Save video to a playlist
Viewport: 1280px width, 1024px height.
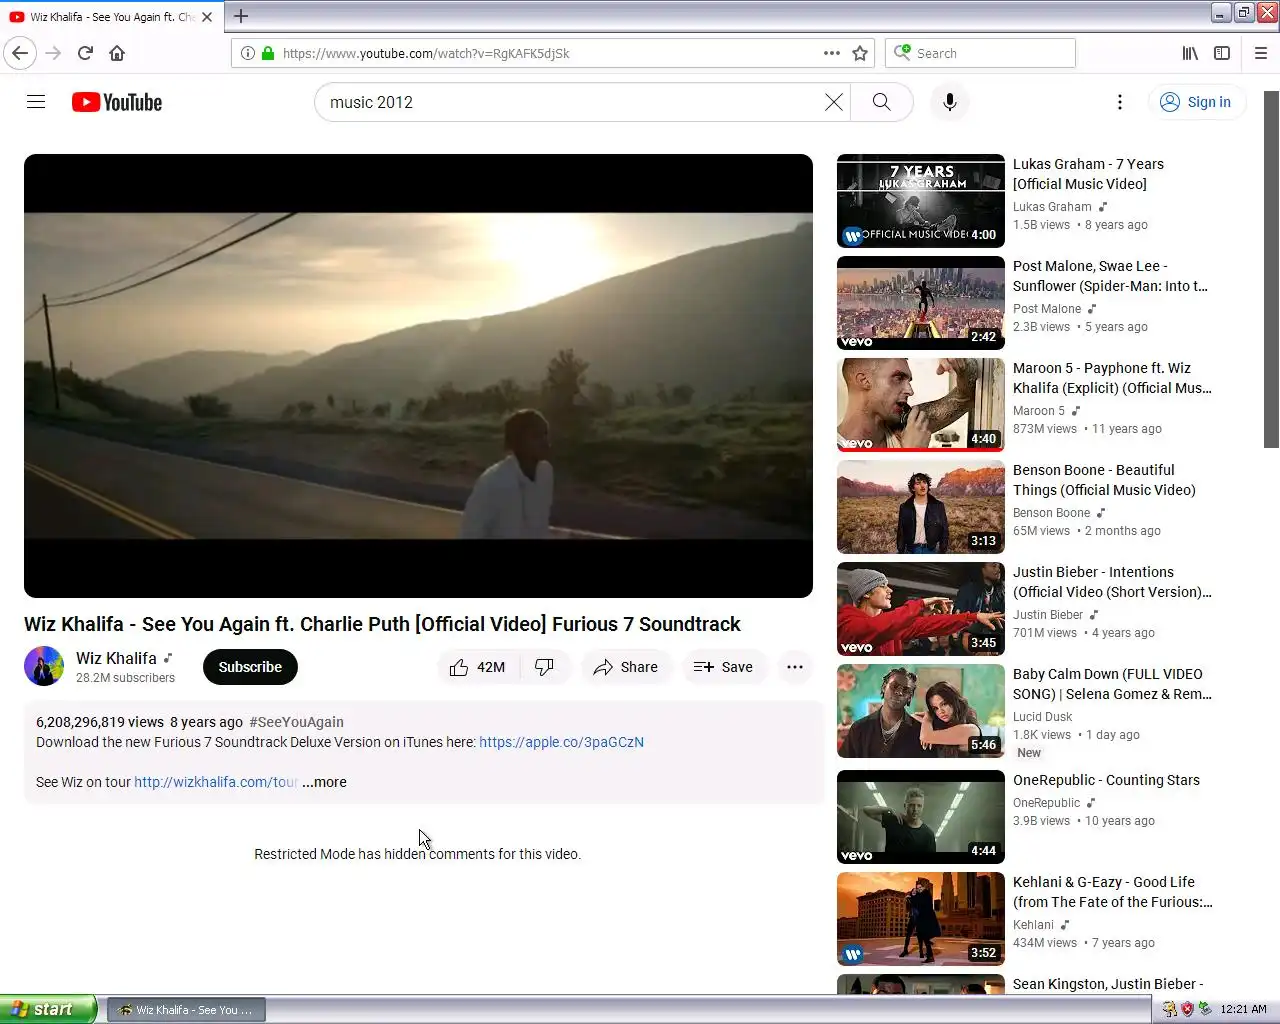(723, 667)
